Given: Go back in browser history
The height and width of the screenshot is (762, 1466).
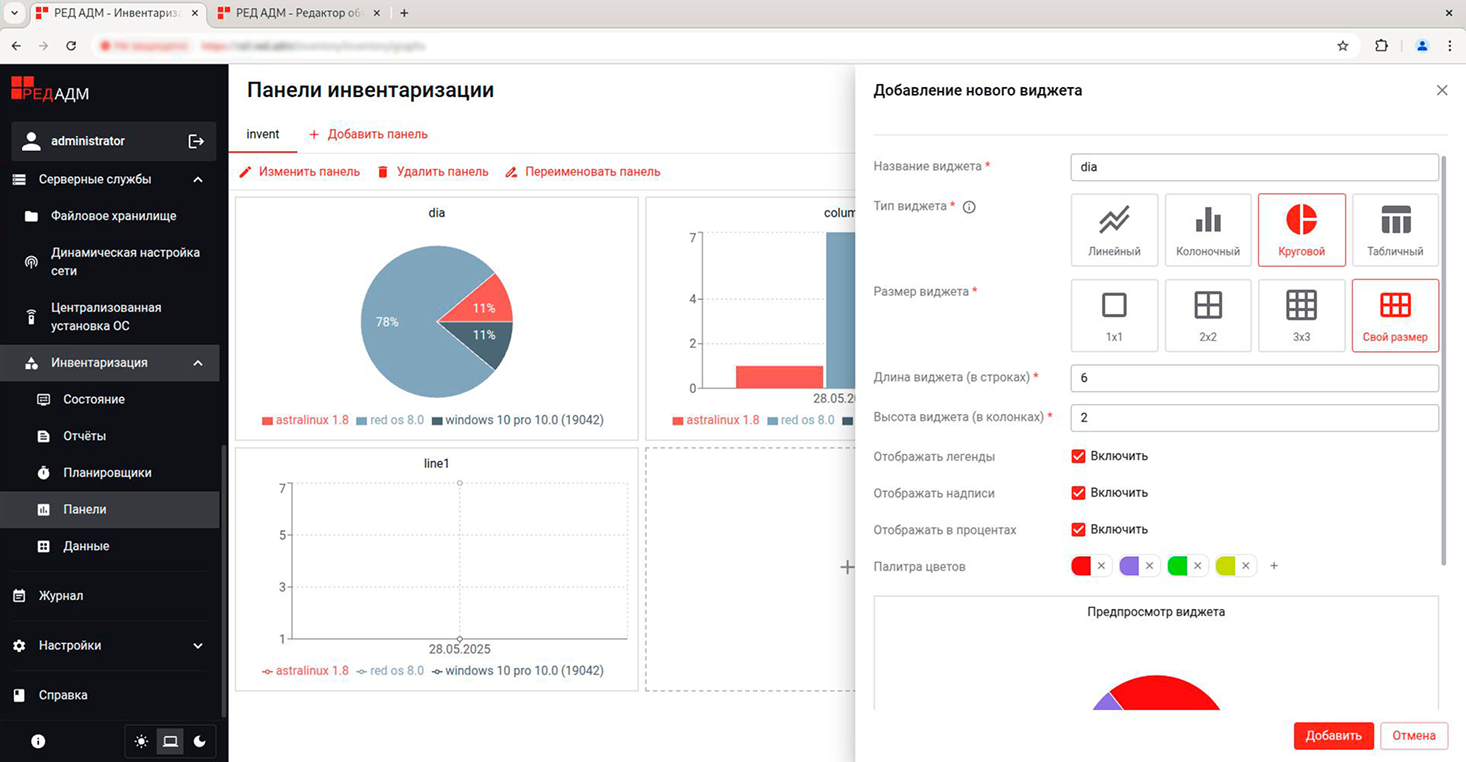Looking at the screenshot, I should click(16, 46).
